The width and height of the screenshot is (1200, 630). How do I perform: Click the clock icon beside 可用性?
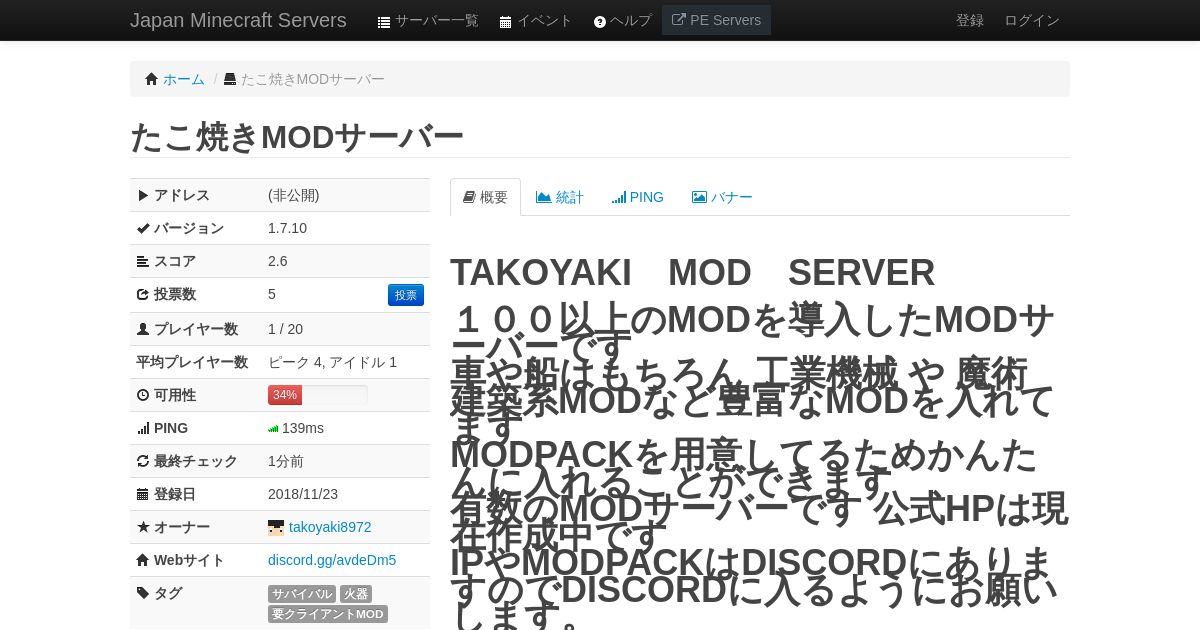coord(143,395)
